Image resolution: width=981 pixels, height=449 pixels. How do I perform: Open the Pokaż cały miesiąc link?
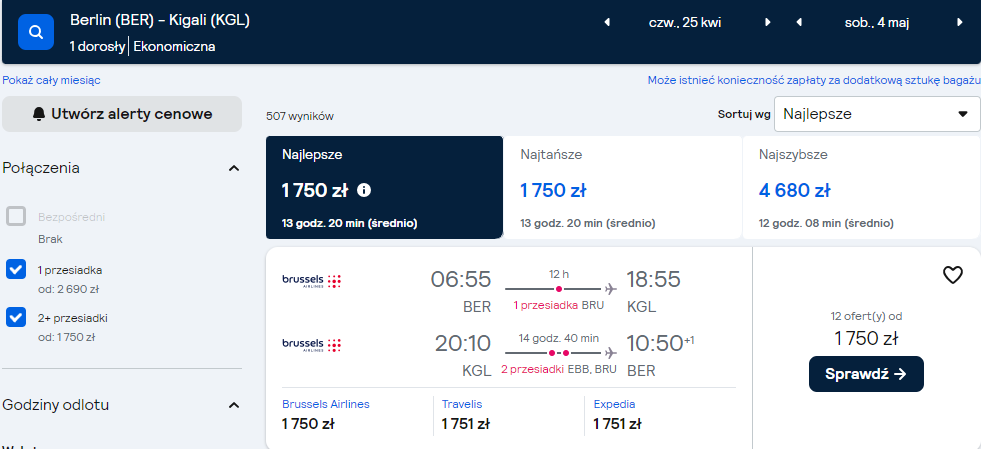click(51, 80)
